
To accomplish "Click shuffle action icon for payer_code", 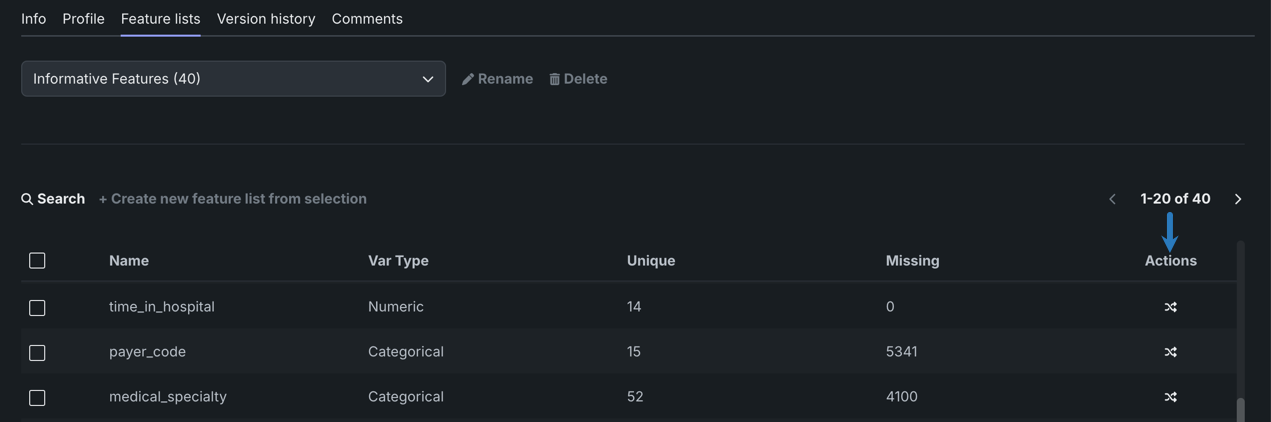I will coord(1170,352).
